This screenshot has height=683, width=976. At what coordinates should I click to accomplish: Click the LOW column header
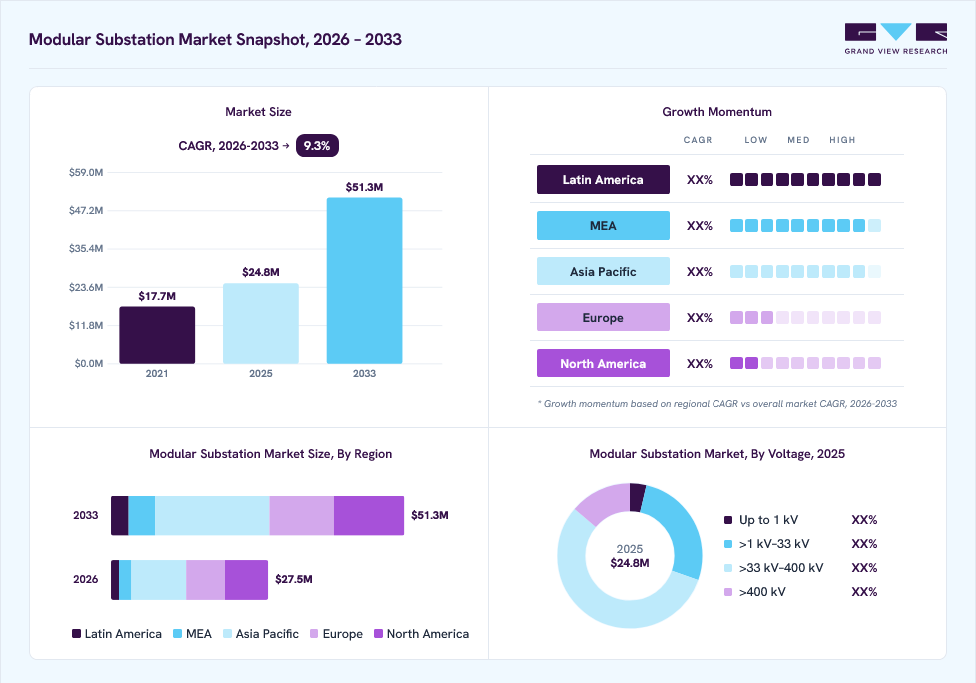tap(756, 140)
